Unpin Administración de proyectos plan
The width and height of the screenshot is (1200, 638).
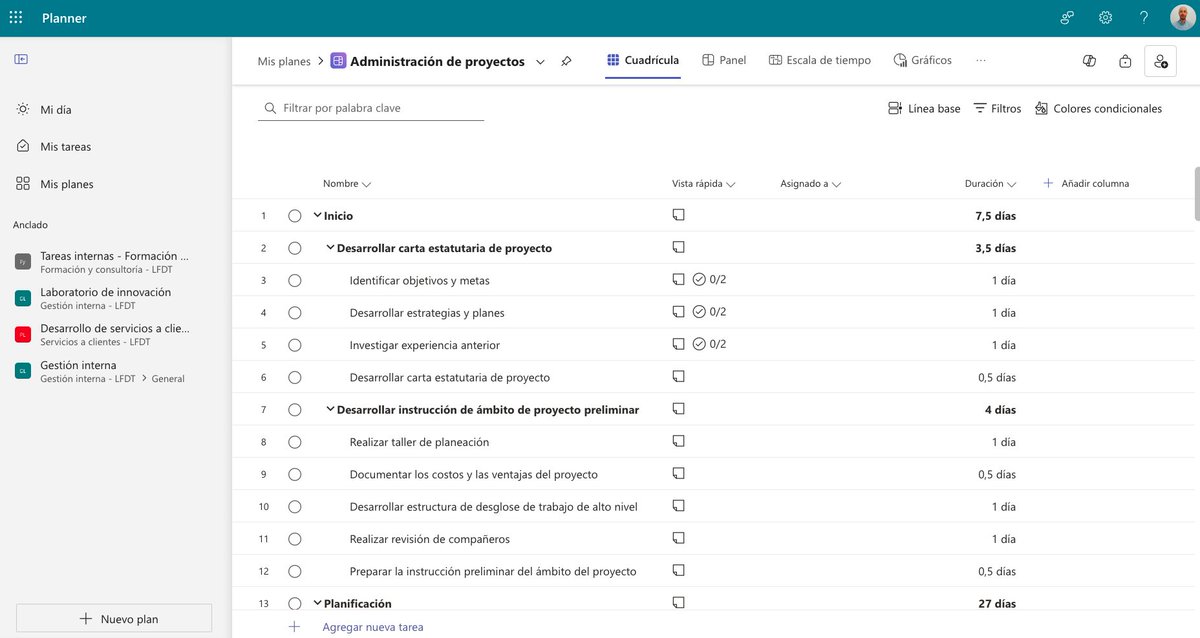564,60
